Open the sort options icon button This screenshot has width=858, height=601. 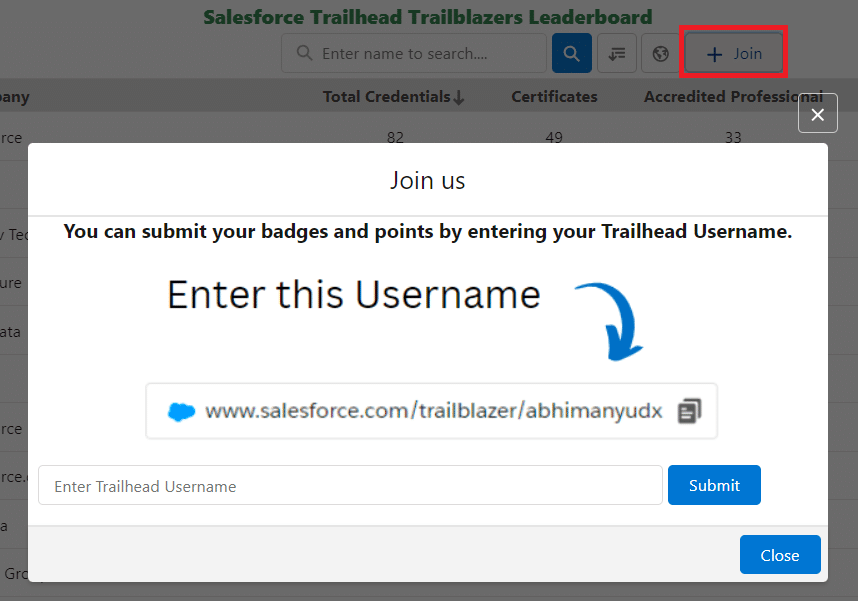617,53
